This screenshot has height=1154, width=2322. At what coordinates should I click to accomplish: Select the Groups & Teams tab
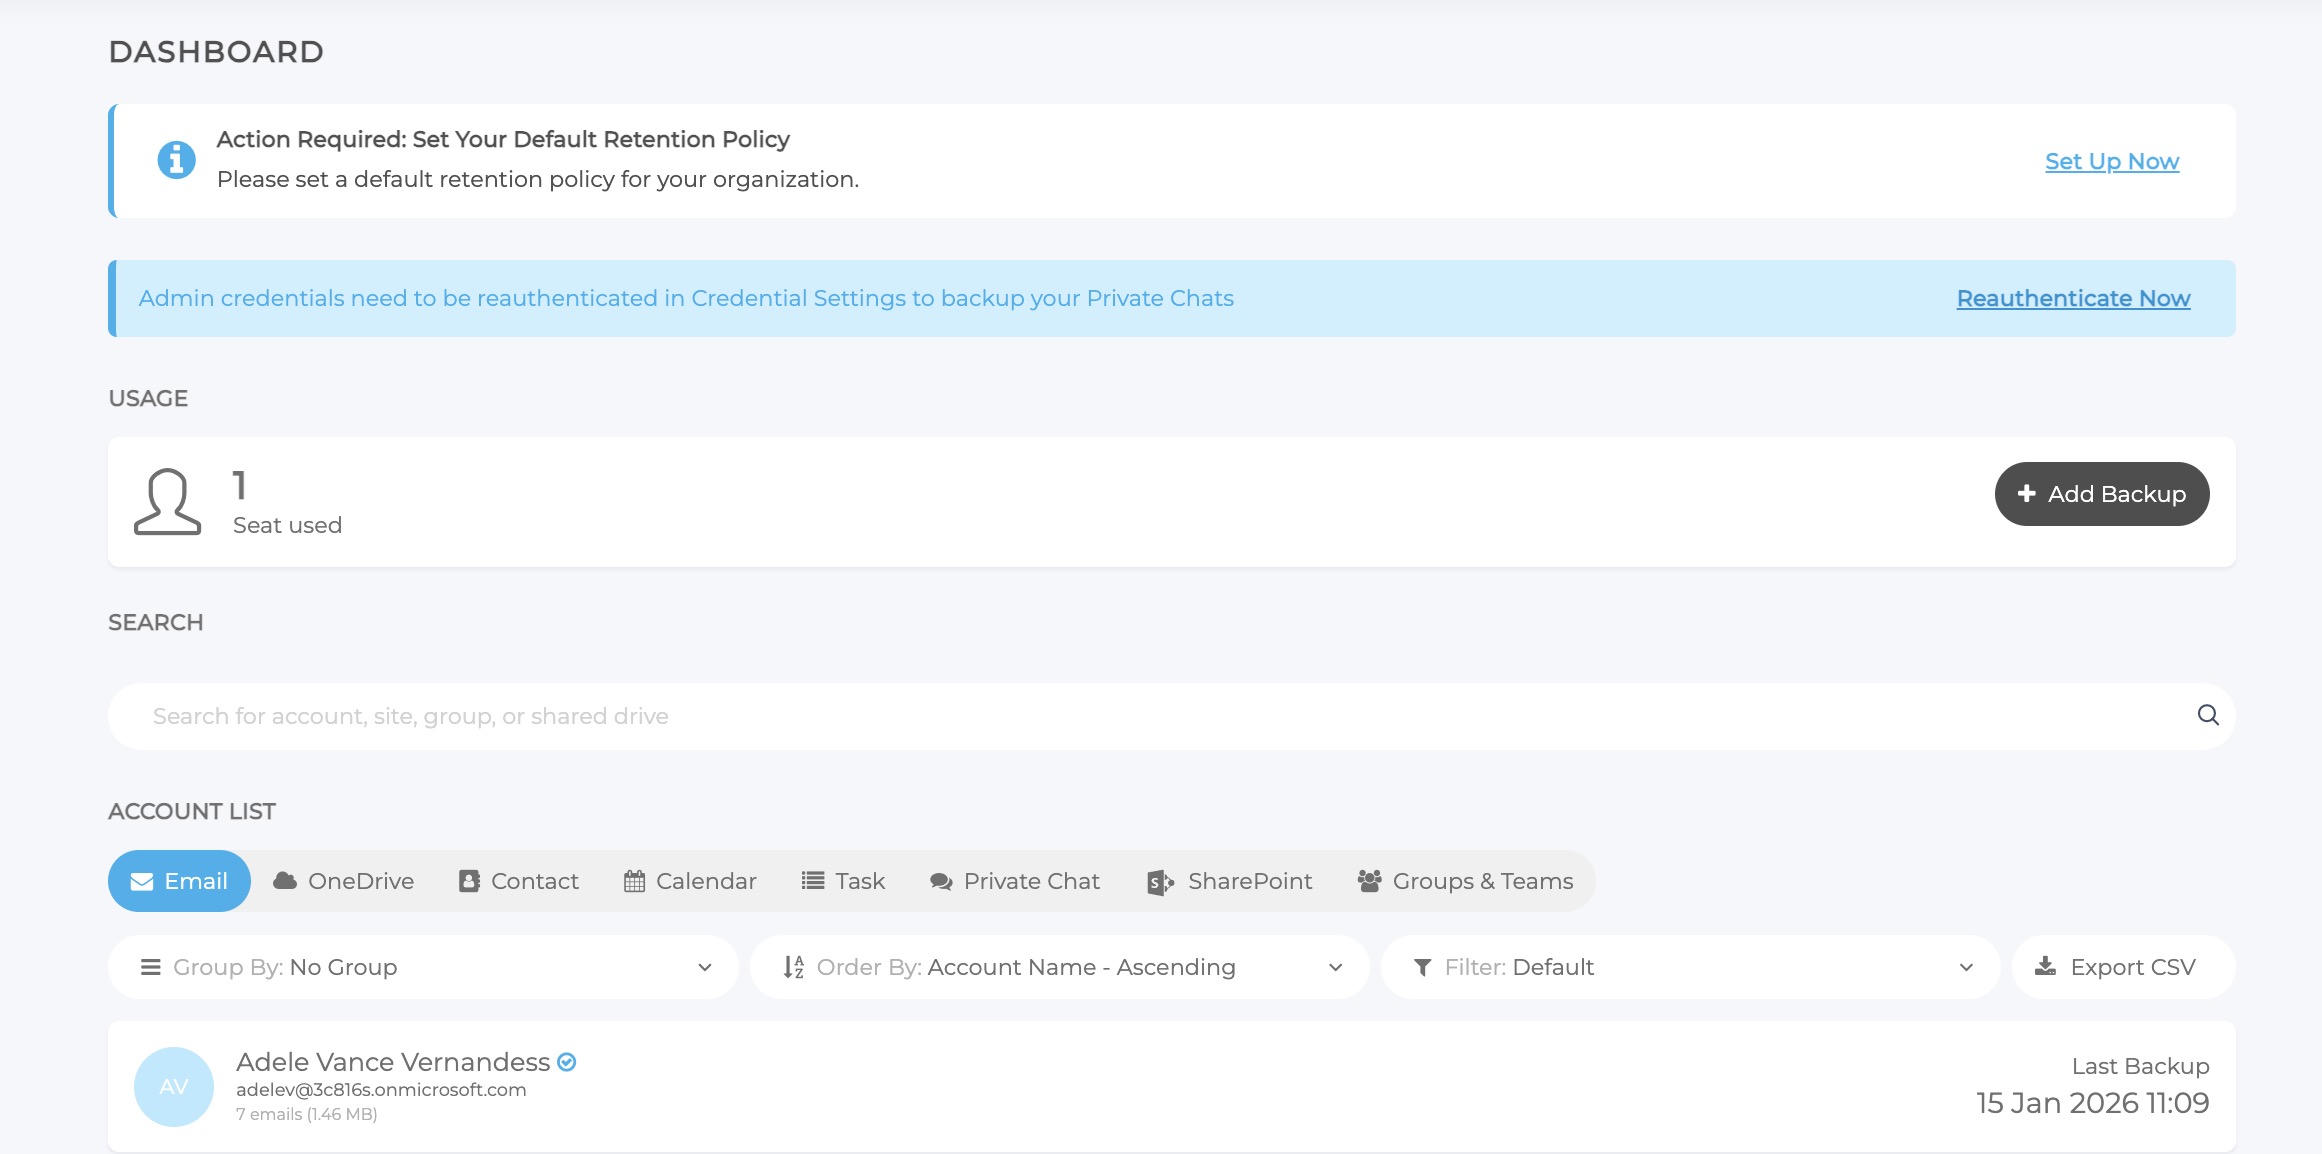(1465, 881)
